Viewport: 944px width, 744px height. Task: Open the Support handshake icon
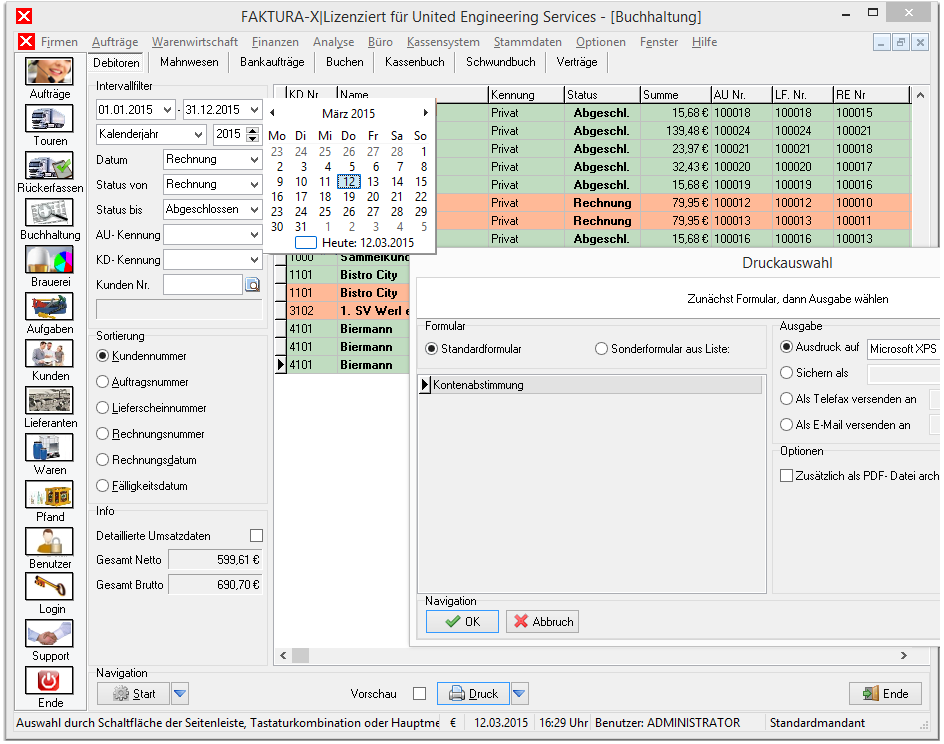pyautogui.click(x=49, y=634)
